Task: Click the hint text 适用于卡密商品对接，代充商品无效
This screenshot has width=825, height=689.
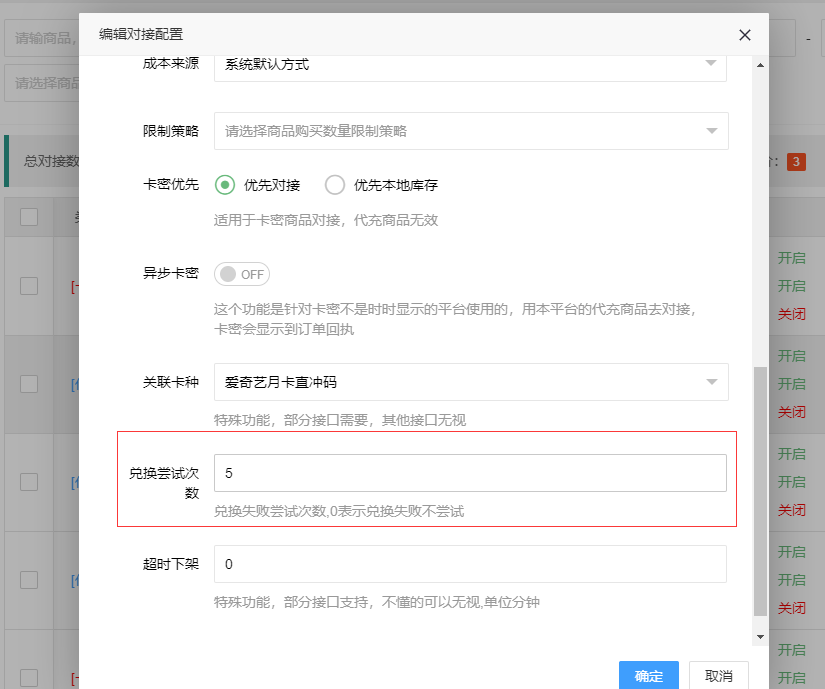Action: click(x=326, y=220)
